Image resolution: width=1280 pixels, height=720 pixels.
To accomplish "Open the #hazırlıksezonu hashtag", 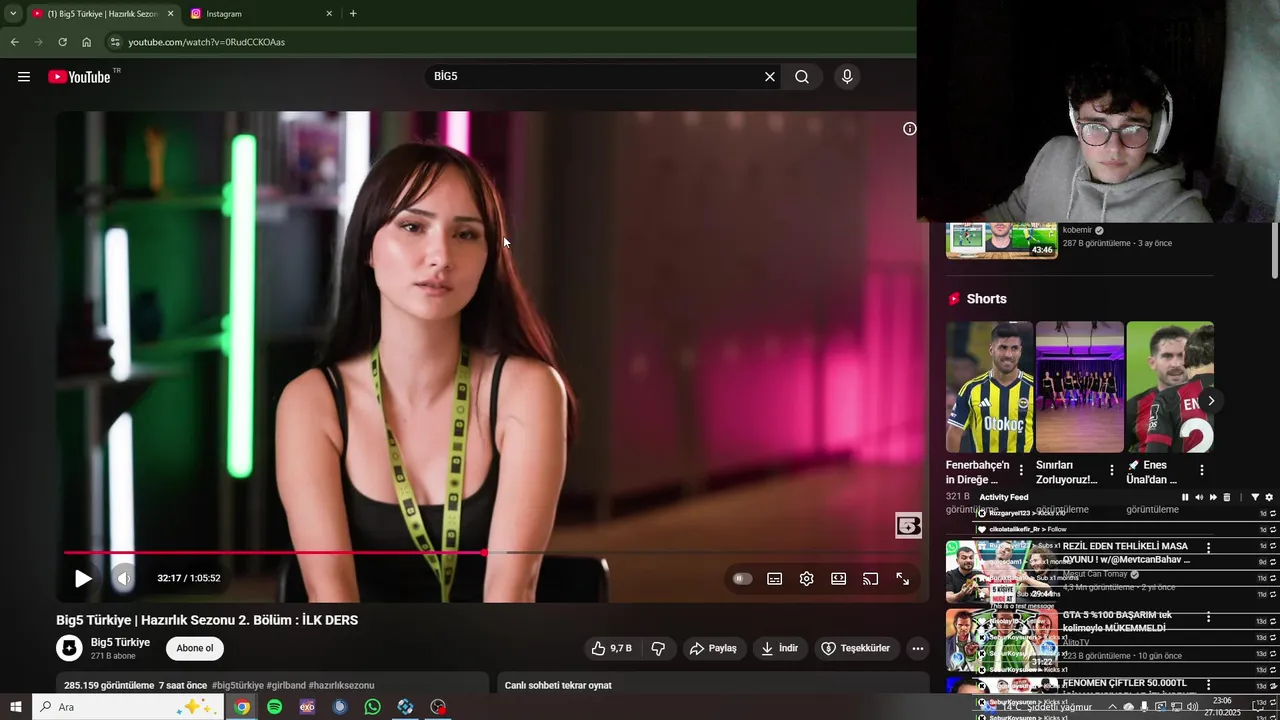I will 341,685.
